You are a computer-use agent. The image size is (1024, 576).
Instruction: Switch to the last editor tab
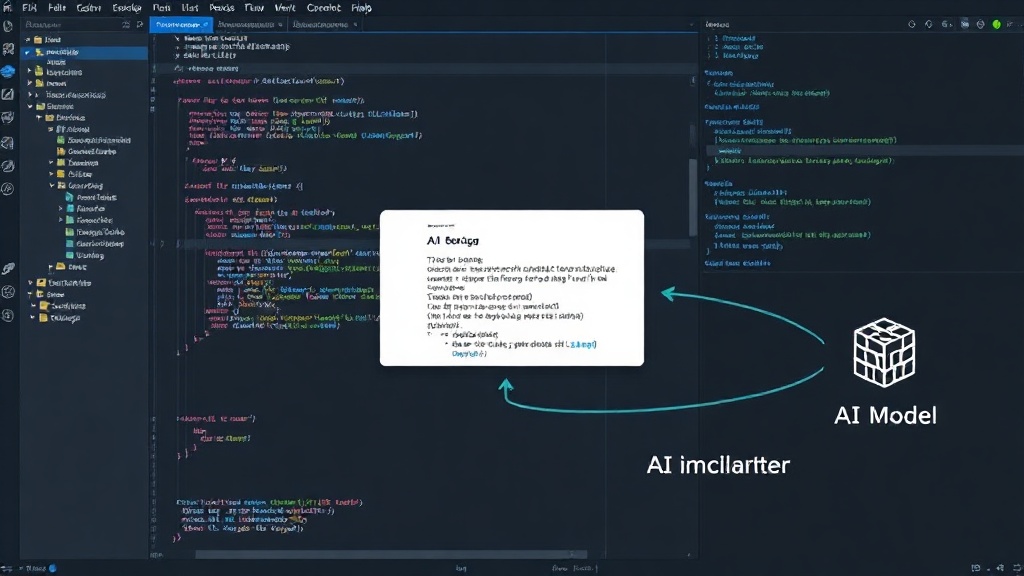click(x=324, y=24)
